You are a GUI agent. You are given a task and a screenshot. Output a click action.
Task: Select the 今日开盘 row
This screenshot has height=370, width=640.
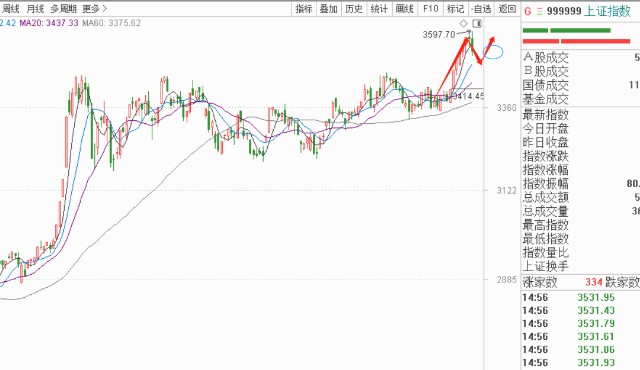pos(581,129)
